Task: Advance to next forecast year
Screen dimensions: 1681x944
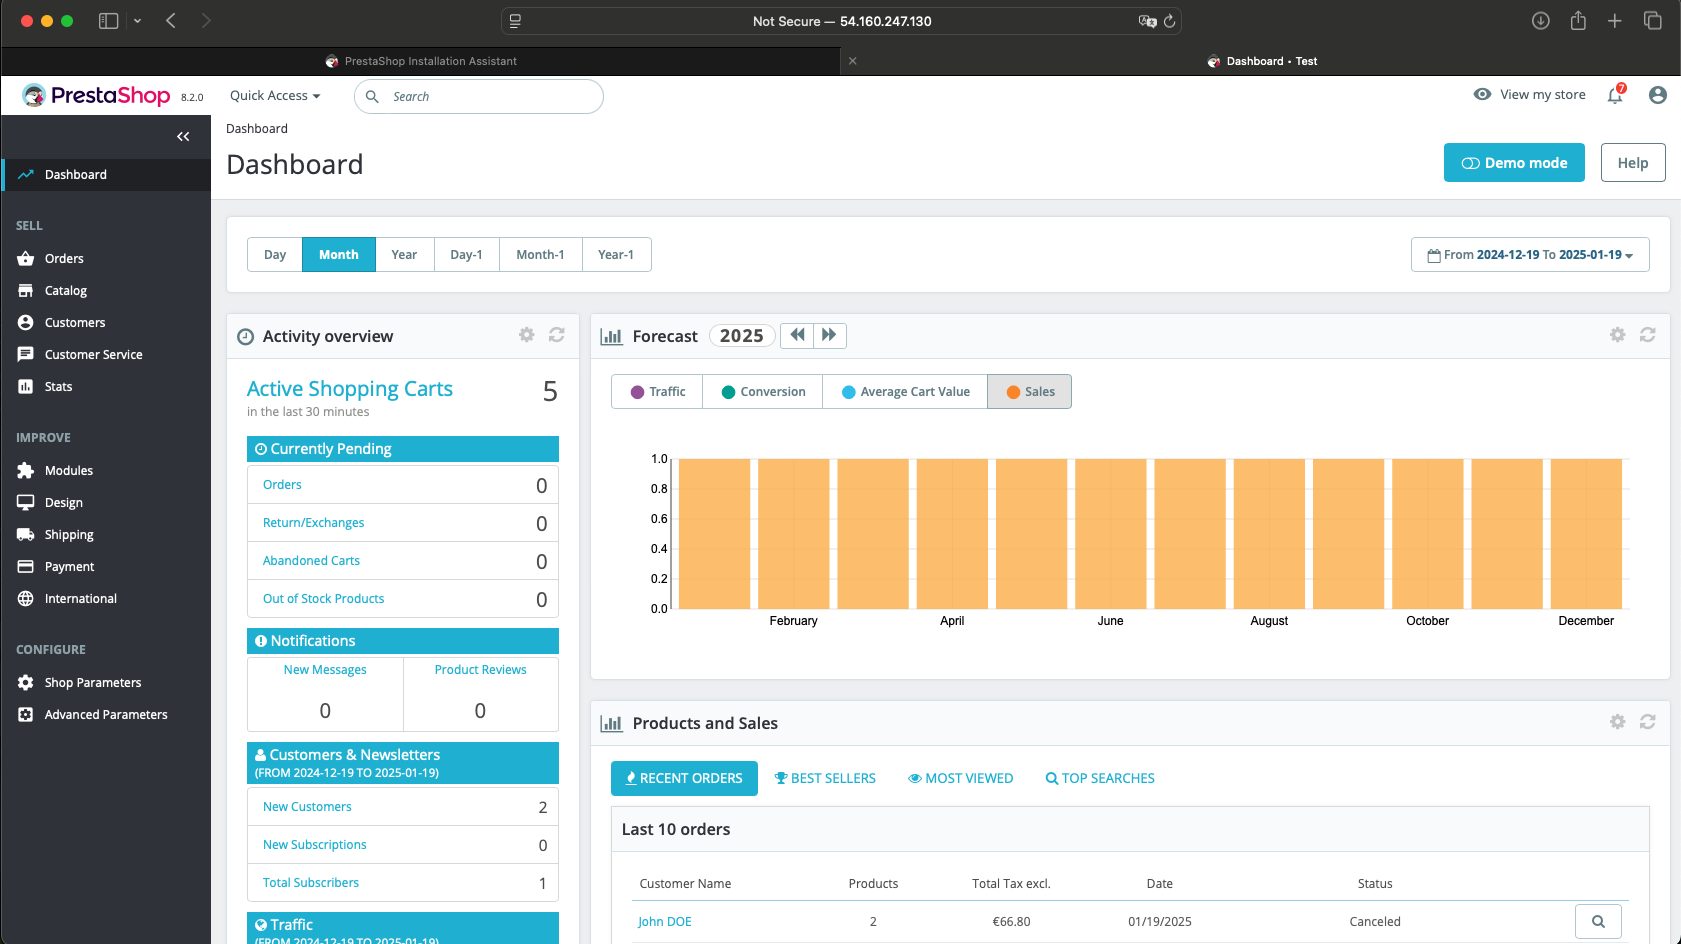Action: tap(829, 335)
